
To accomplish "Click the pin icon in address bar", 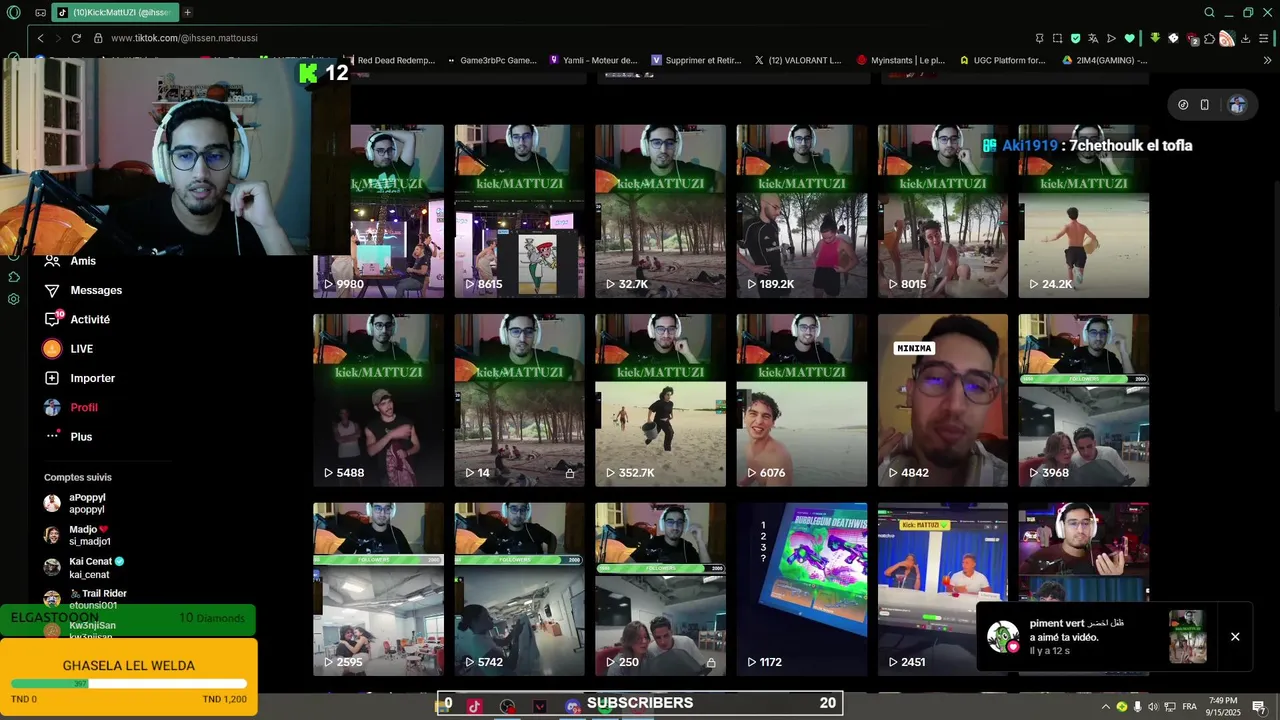I will point(1040,38).
